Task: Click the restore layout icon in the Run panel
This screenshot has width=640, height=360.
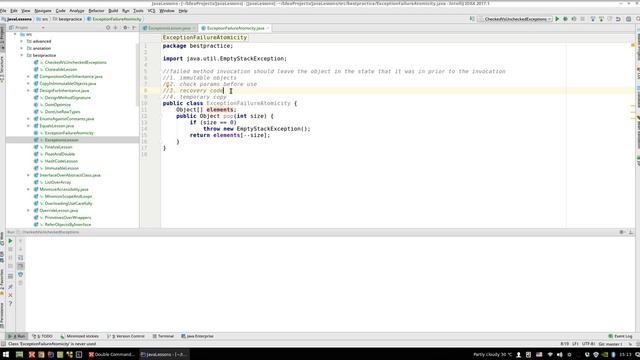Action: point(11,276)
